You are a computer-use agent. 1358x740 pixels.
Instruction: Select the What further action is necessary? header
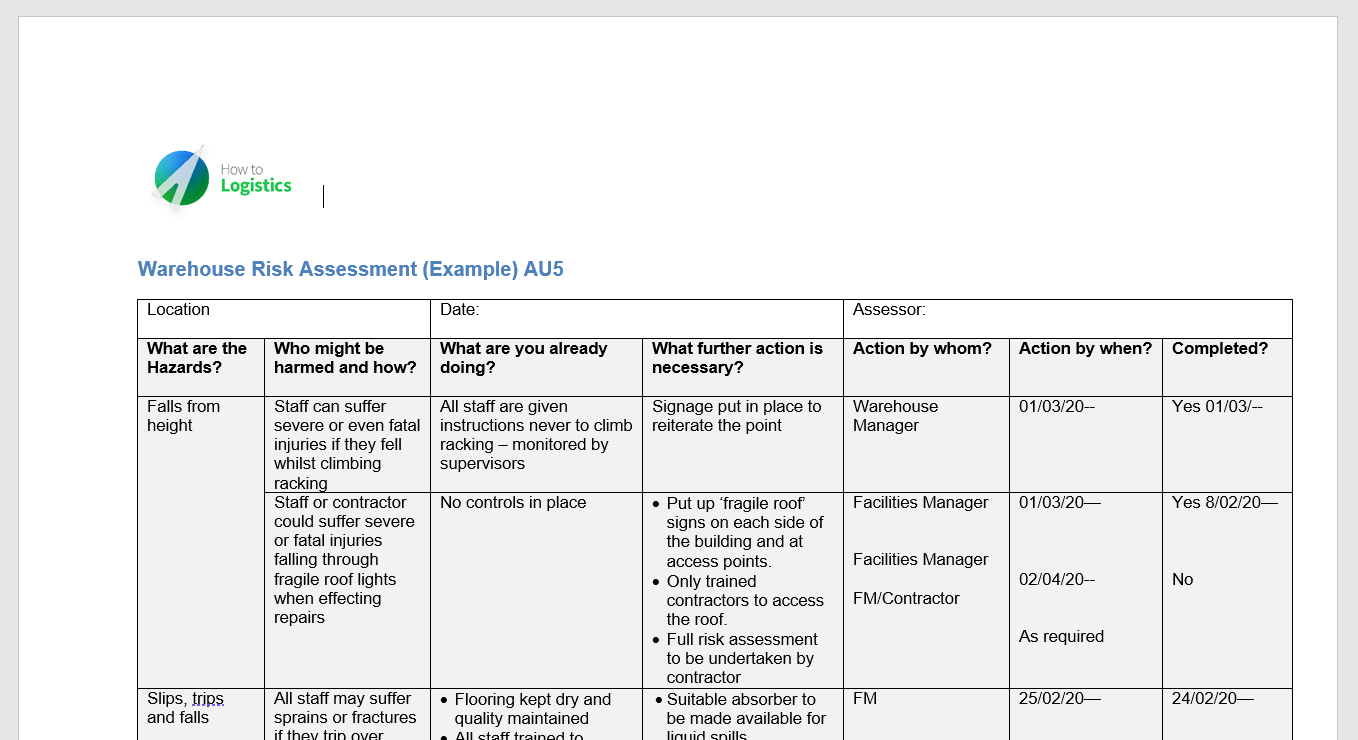click(738, 358)
